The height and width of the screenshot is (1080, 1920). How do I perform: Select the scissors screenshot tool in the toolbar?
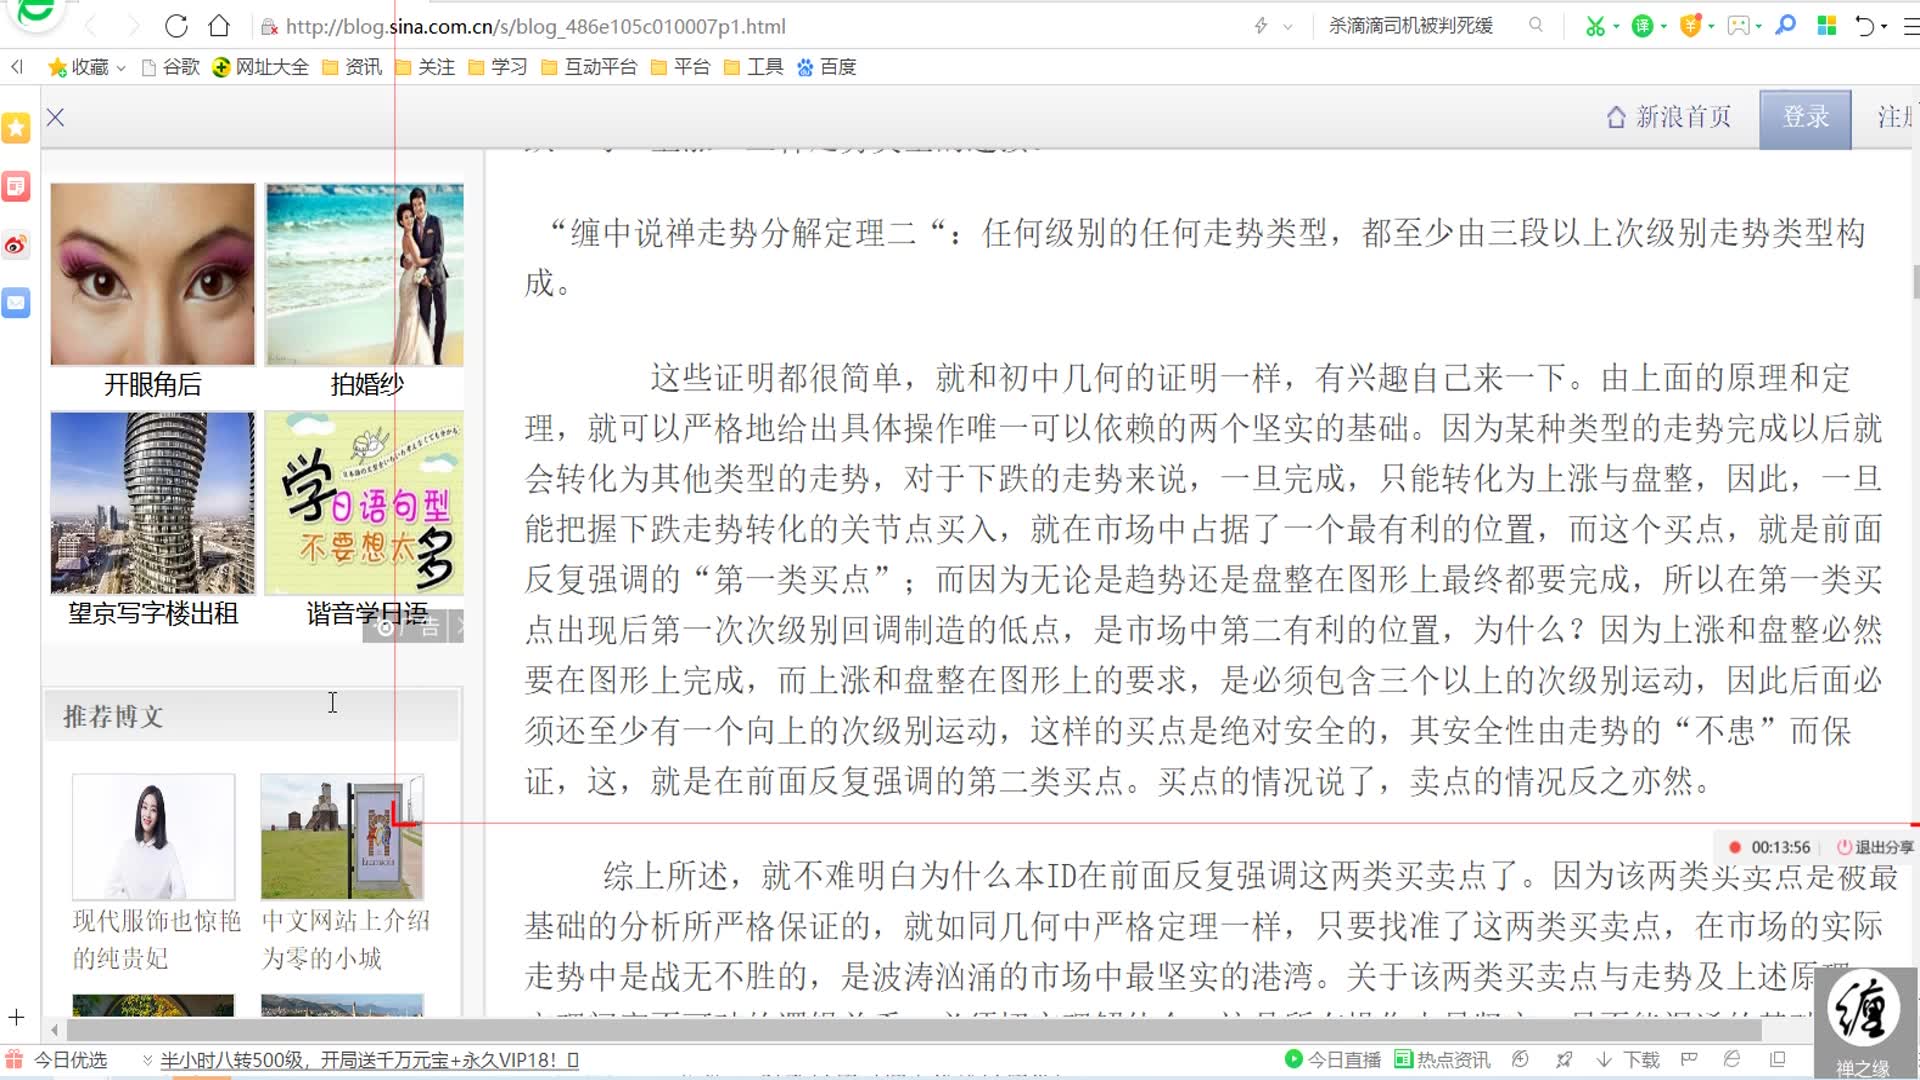1596,25
